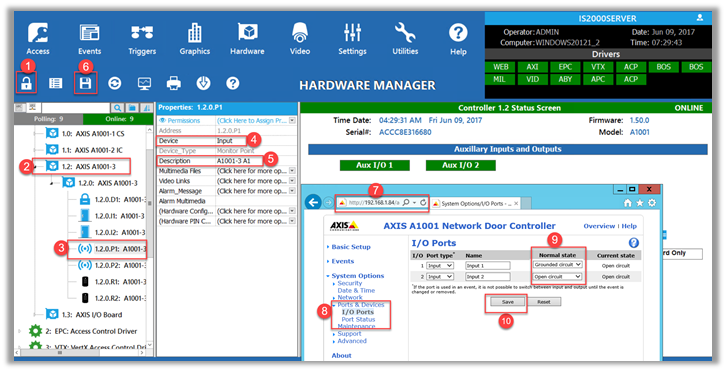
Task: Click the user profile icon near IS2000SERVER
Action: coord(700,18)
